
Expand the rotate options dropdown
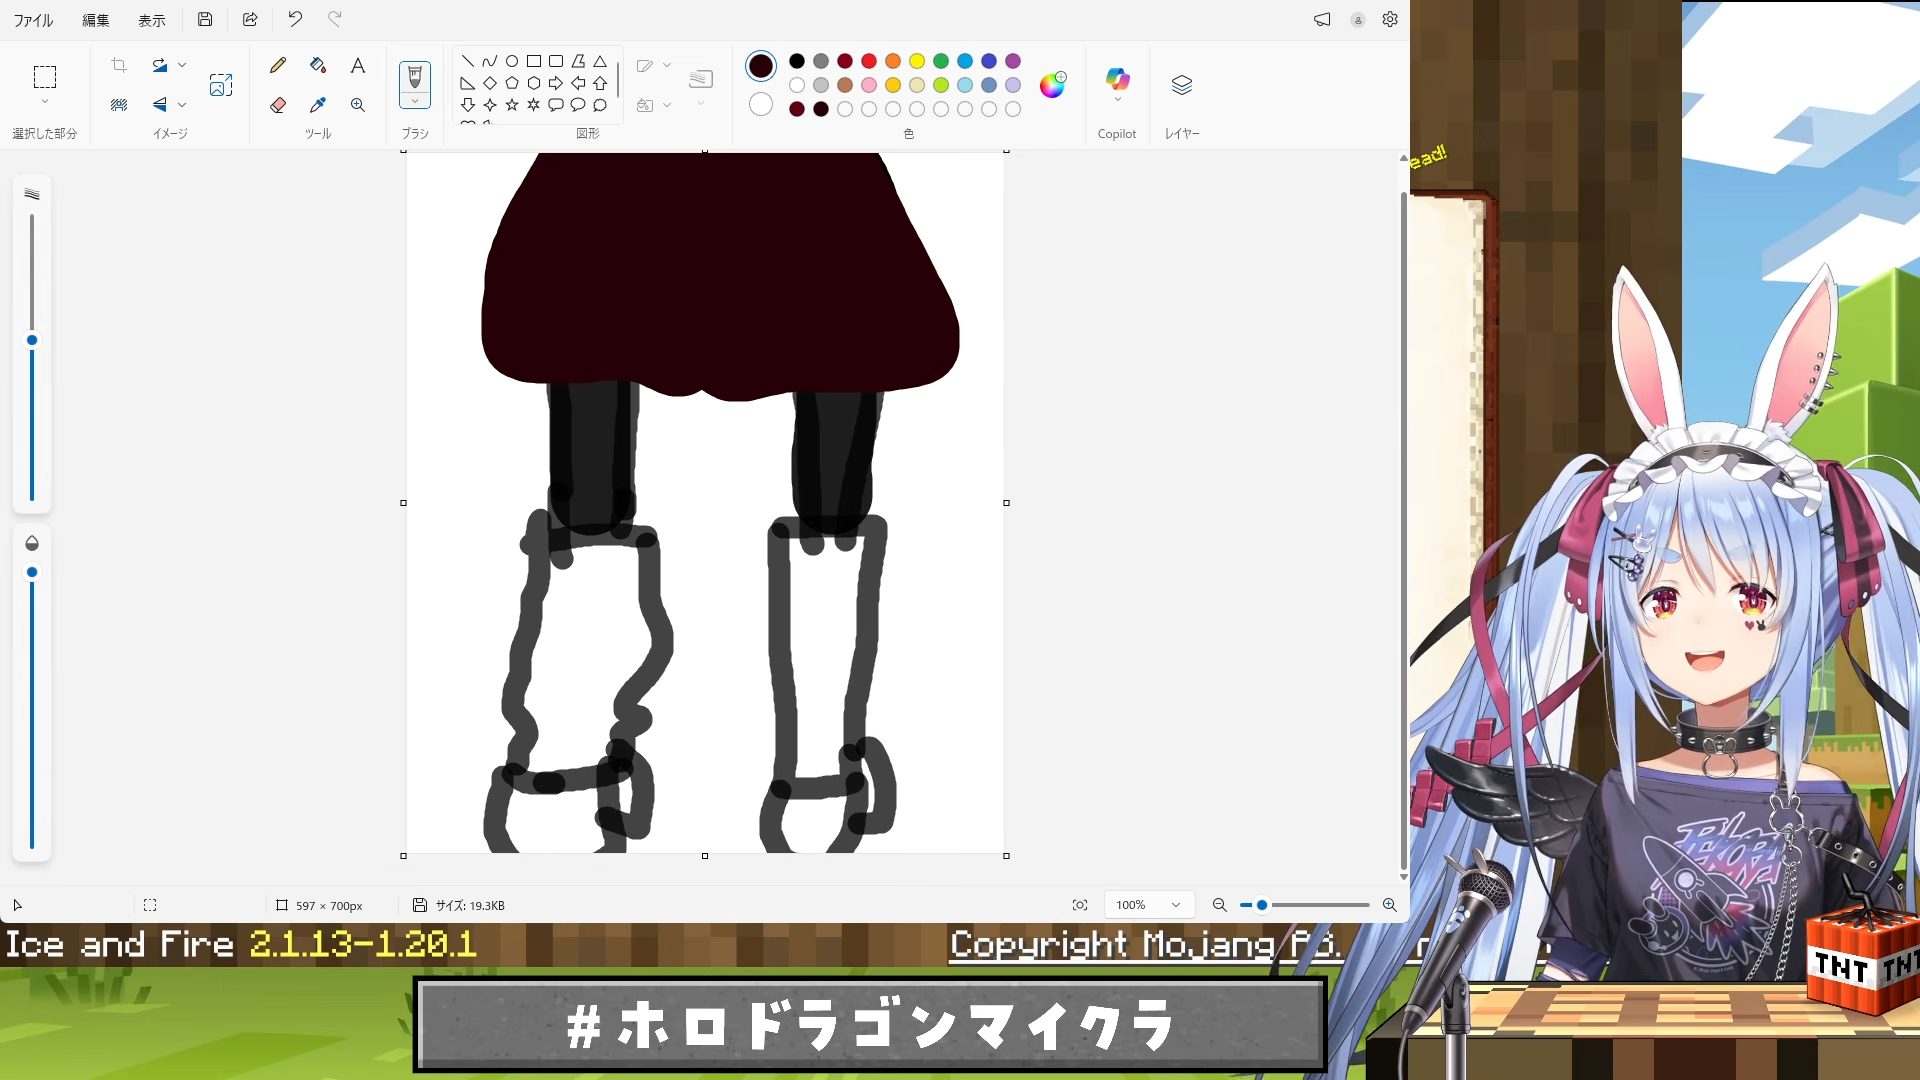coord(182,65)
